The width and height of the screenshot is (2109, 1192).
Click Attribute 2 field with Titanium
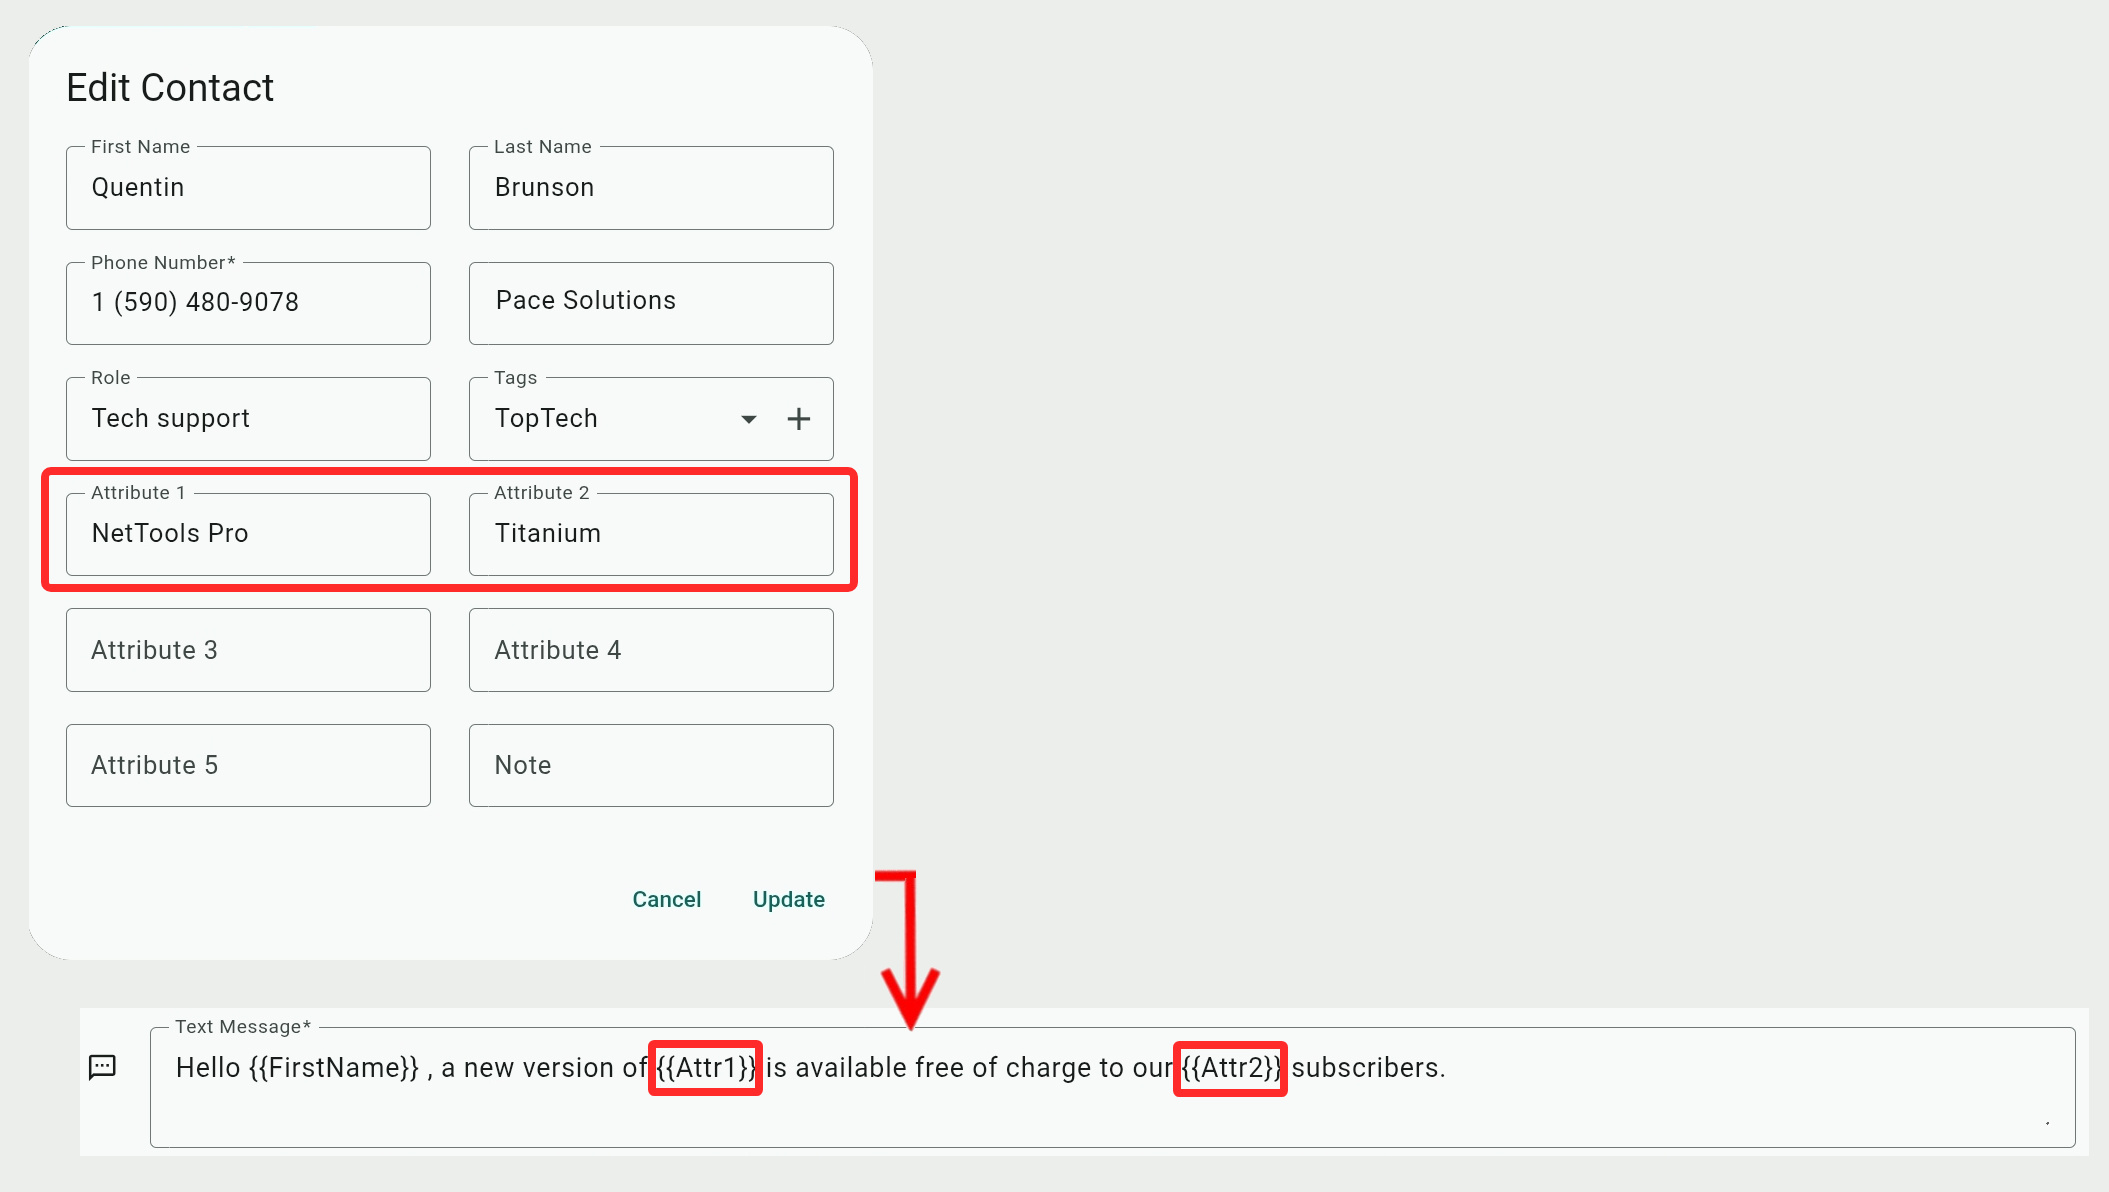tap(651, 534)
